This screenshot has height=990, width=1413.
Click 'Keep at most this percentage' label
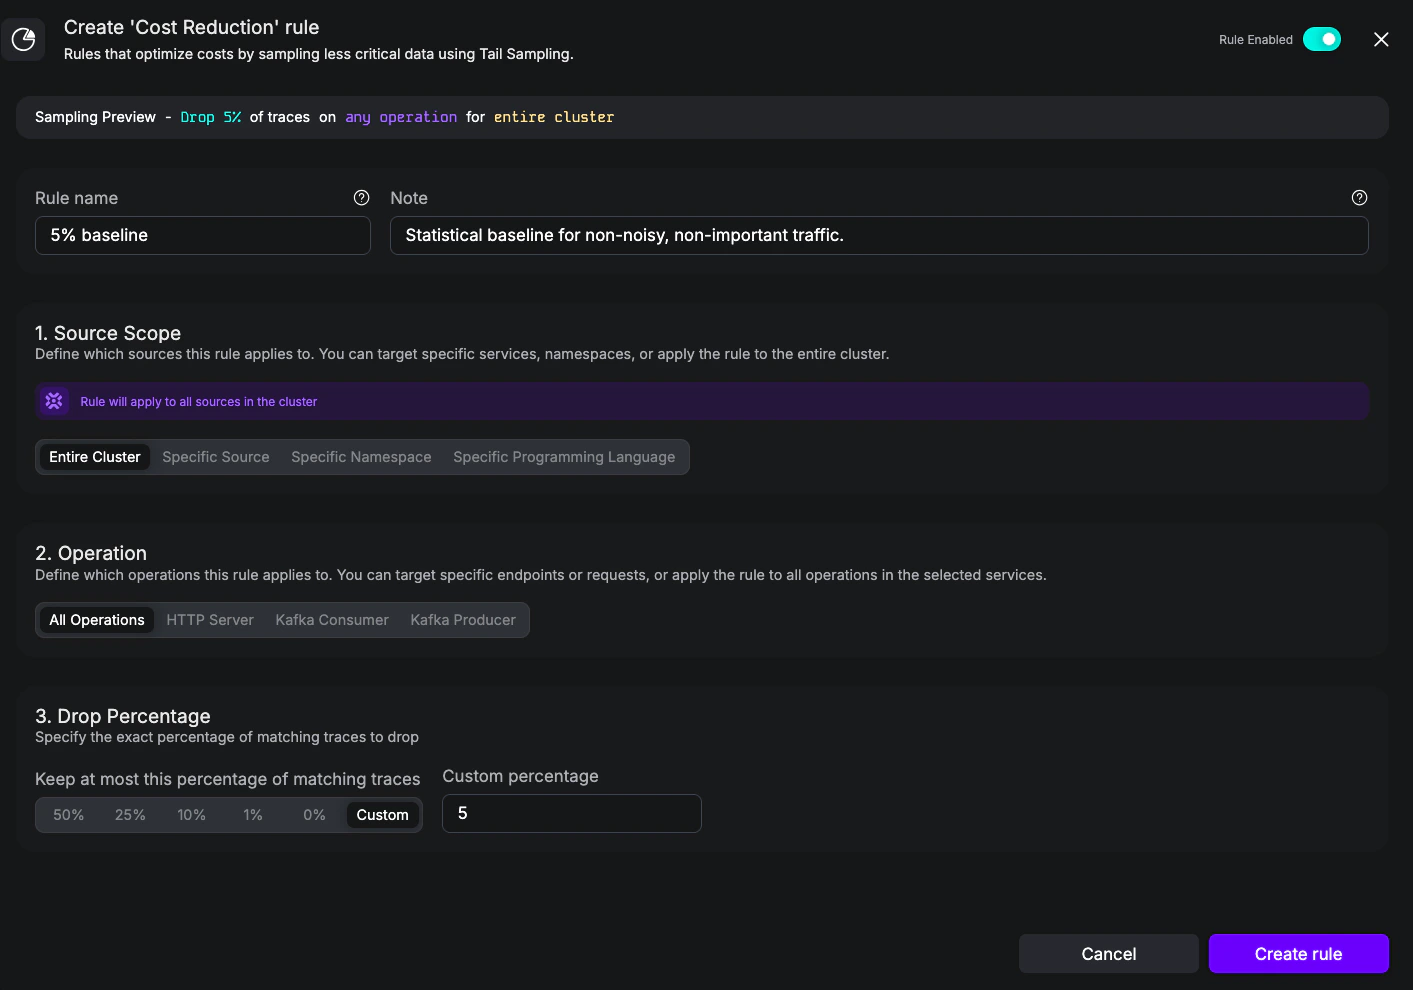coord(228,779)
